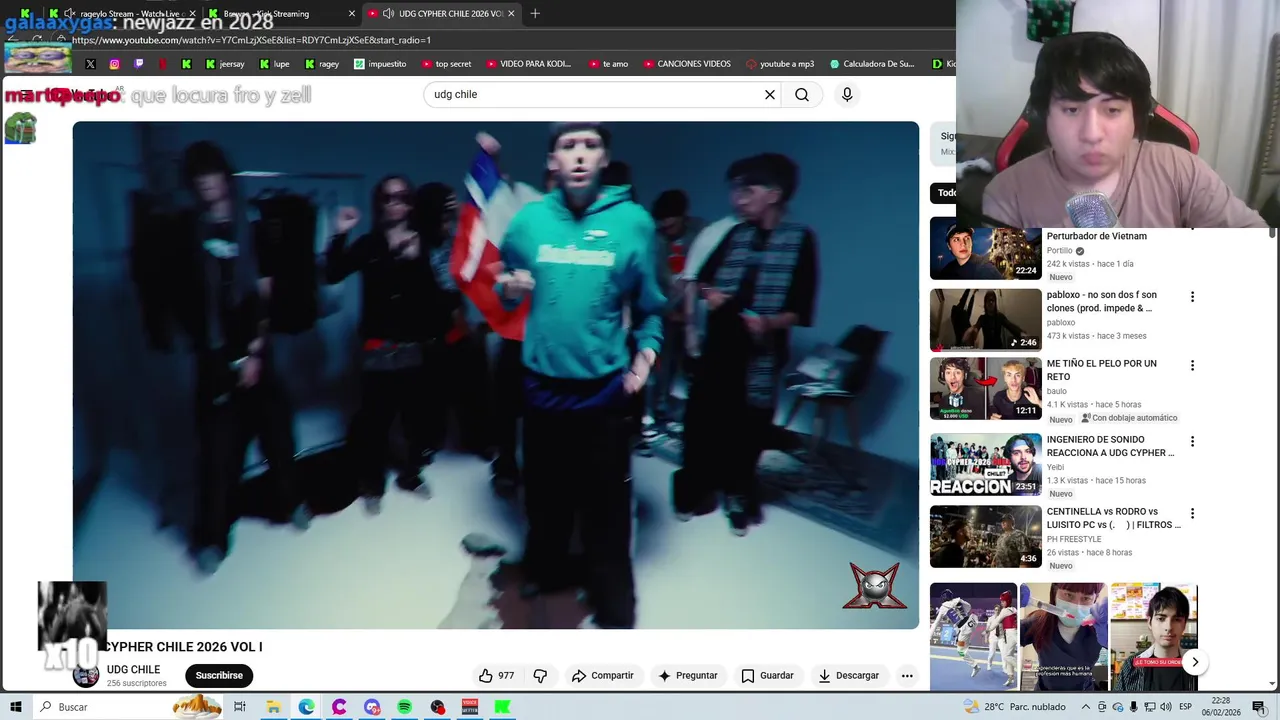Click the main video player
Image resolution: width=1280 pixels, height=720 pixels.
(x=496, y=375)
